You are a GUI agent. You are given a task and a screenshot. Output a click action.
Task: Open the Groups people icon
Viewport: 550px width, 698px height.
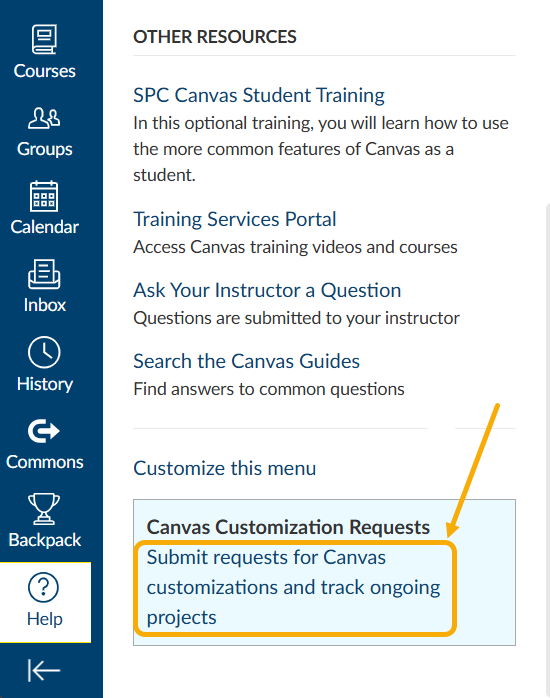pyautogui.click(x=44, y=118)
